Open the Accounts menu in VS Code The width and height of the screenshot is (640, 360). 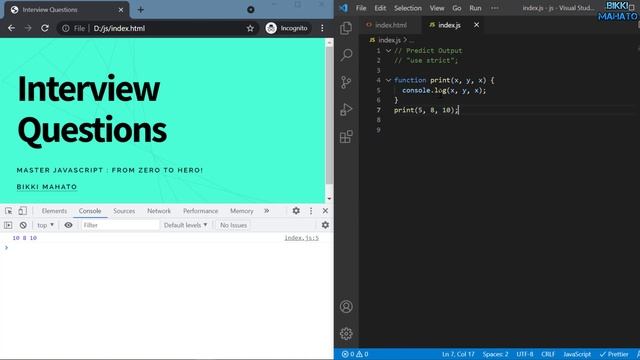(x=346, y=307)
